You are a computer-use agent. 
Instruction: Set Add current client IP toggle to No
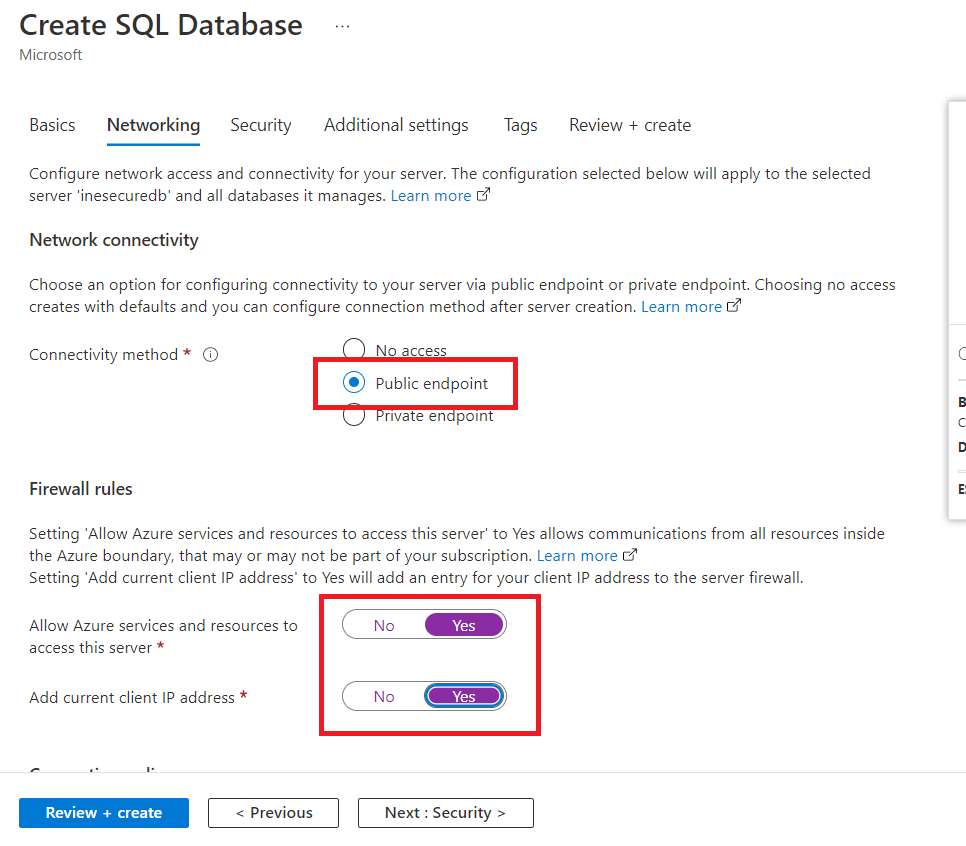[384, 697]
